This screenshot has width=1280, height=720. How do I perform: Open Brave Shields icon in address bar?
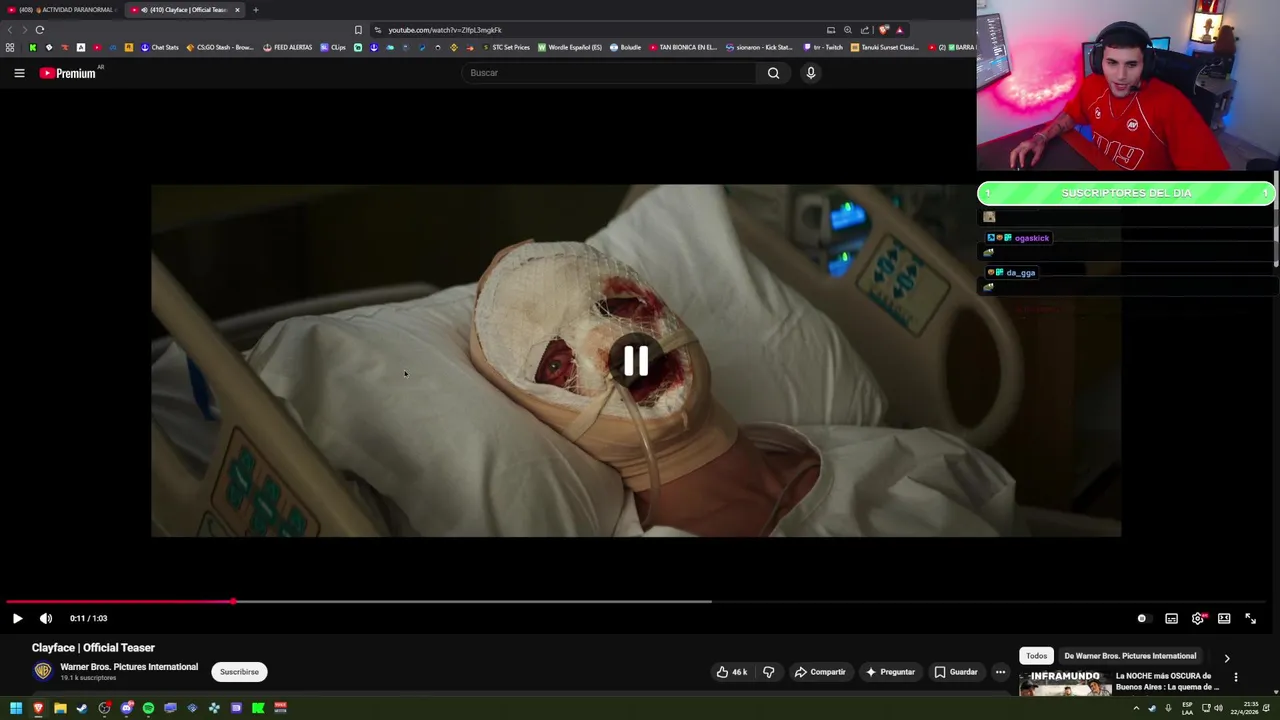(x=883, y=30)
